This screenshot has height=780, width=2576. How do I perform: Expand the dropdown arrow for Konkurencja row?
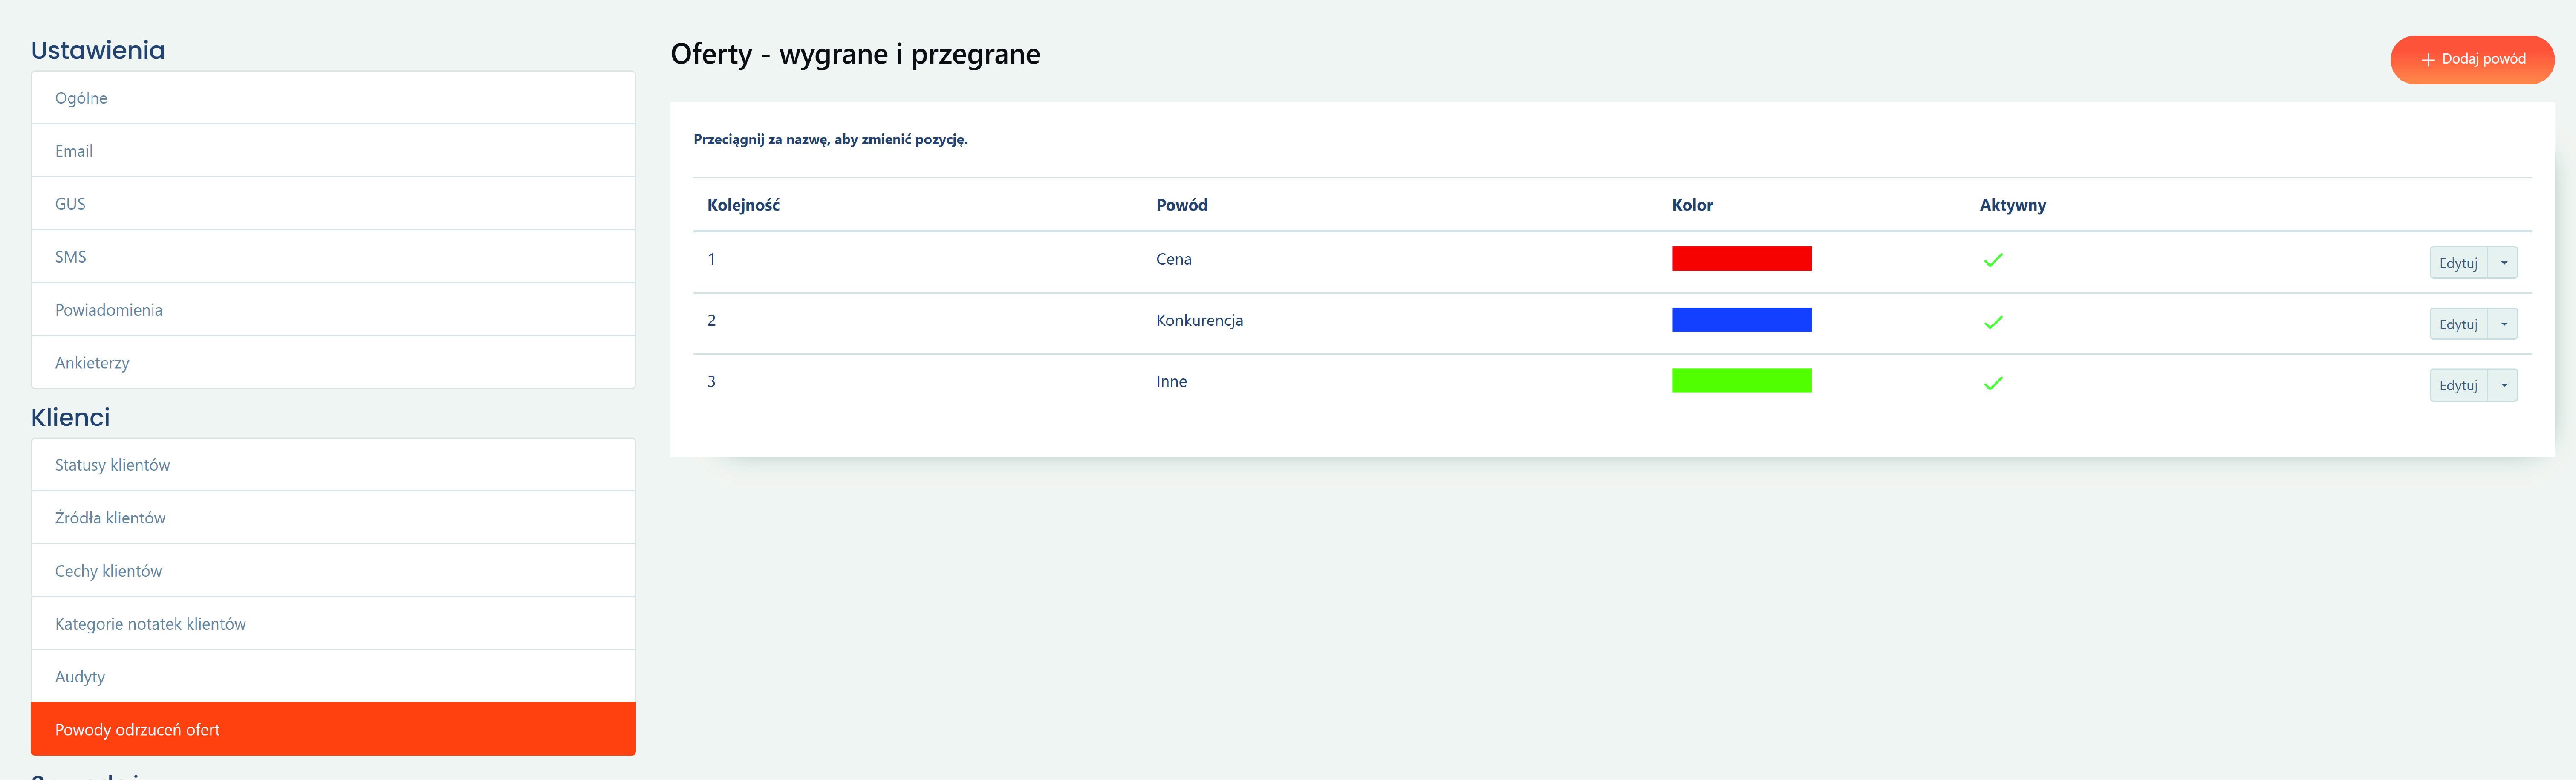pos(2503,324)
